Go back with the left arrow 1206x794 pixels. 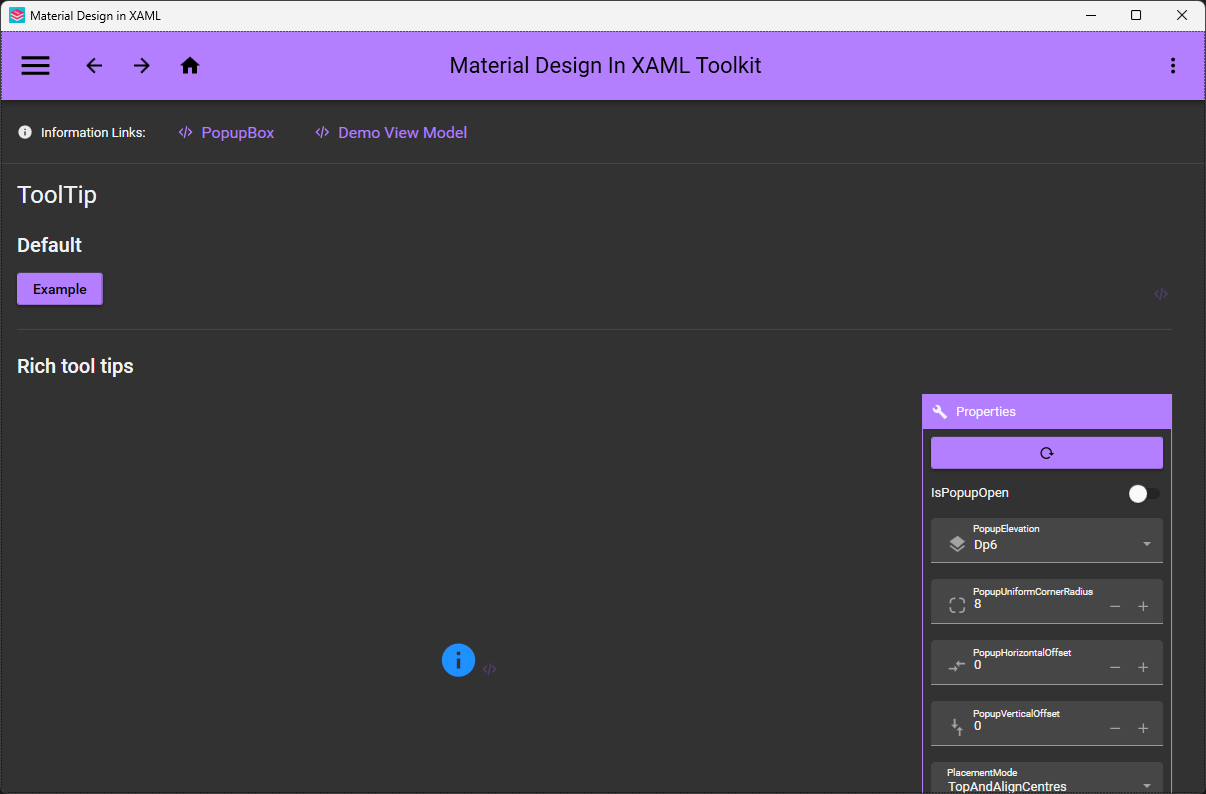(x=94, y=66)
